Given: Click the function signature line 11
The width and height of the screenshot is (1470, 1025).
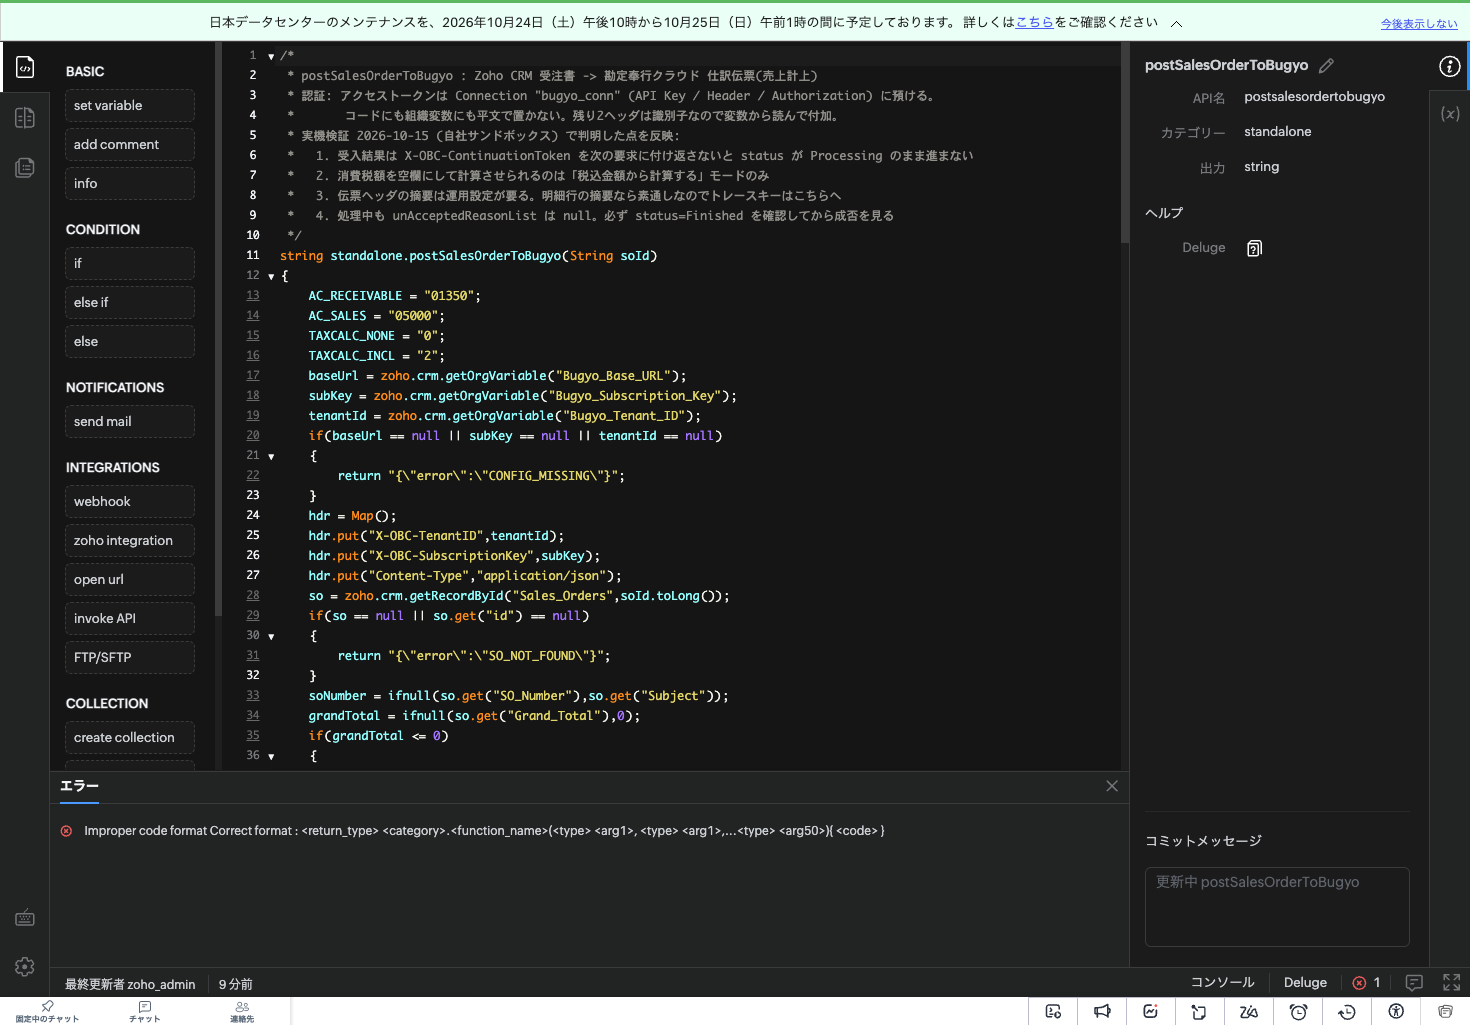Looking at the screenshot, I should point(468,256).
